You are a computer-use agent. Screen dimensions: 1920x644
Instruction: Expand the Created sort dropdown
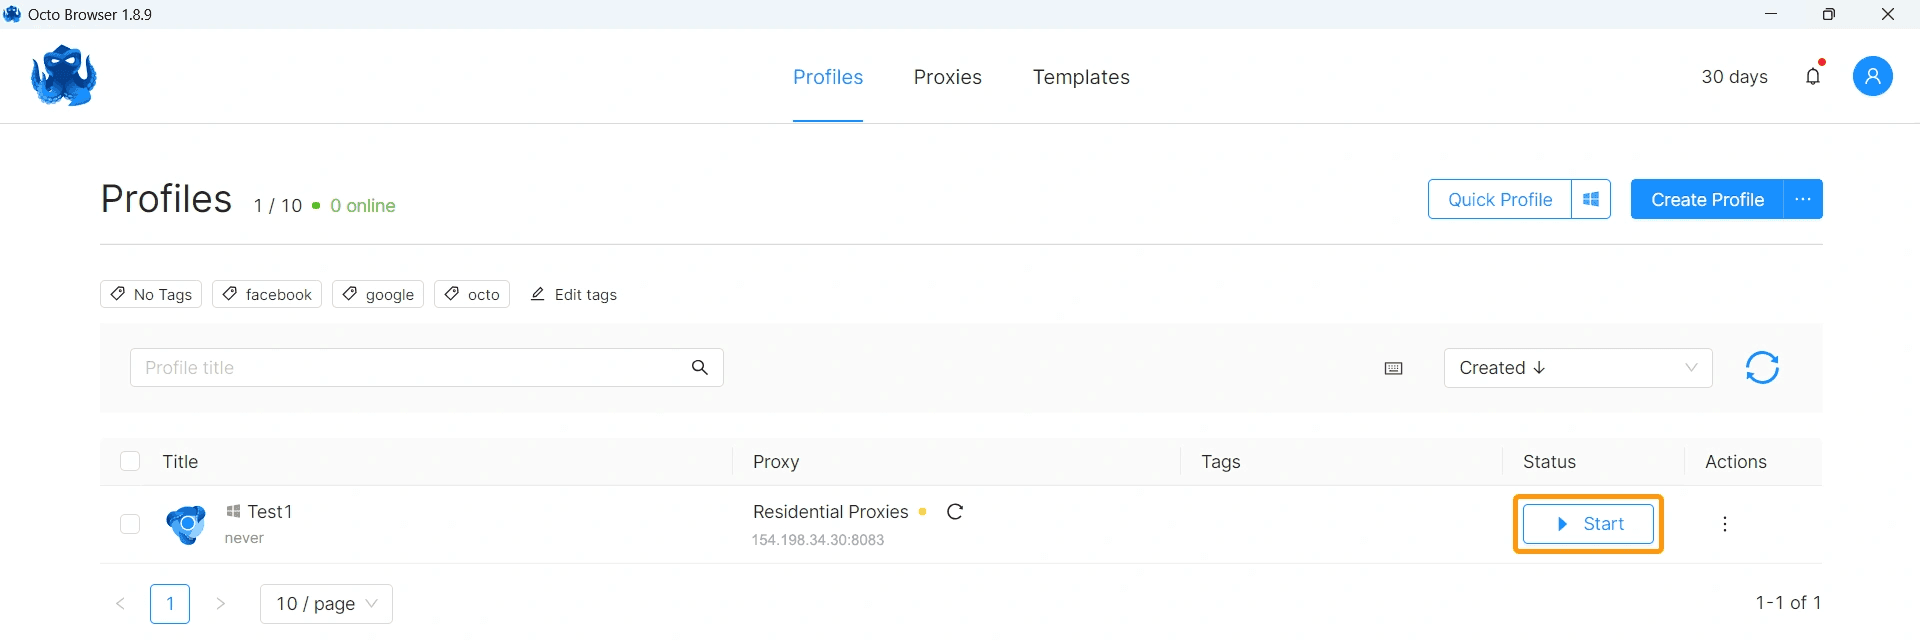(1578, 368)
